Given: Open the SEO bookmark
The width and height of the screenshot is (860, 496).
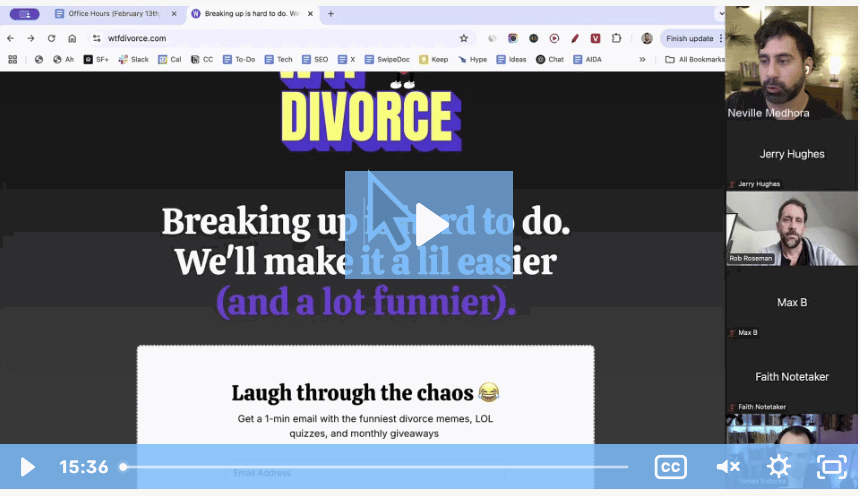Looking at the screenshot, I should tap(315, 59).
